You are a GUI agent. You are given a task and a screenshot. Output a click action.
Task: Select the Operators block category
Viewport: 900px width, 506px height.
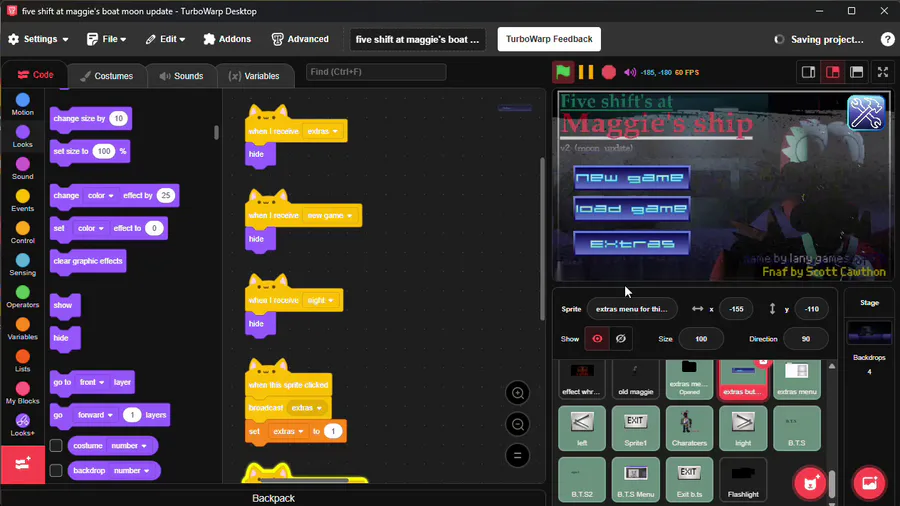coord(22,298)
